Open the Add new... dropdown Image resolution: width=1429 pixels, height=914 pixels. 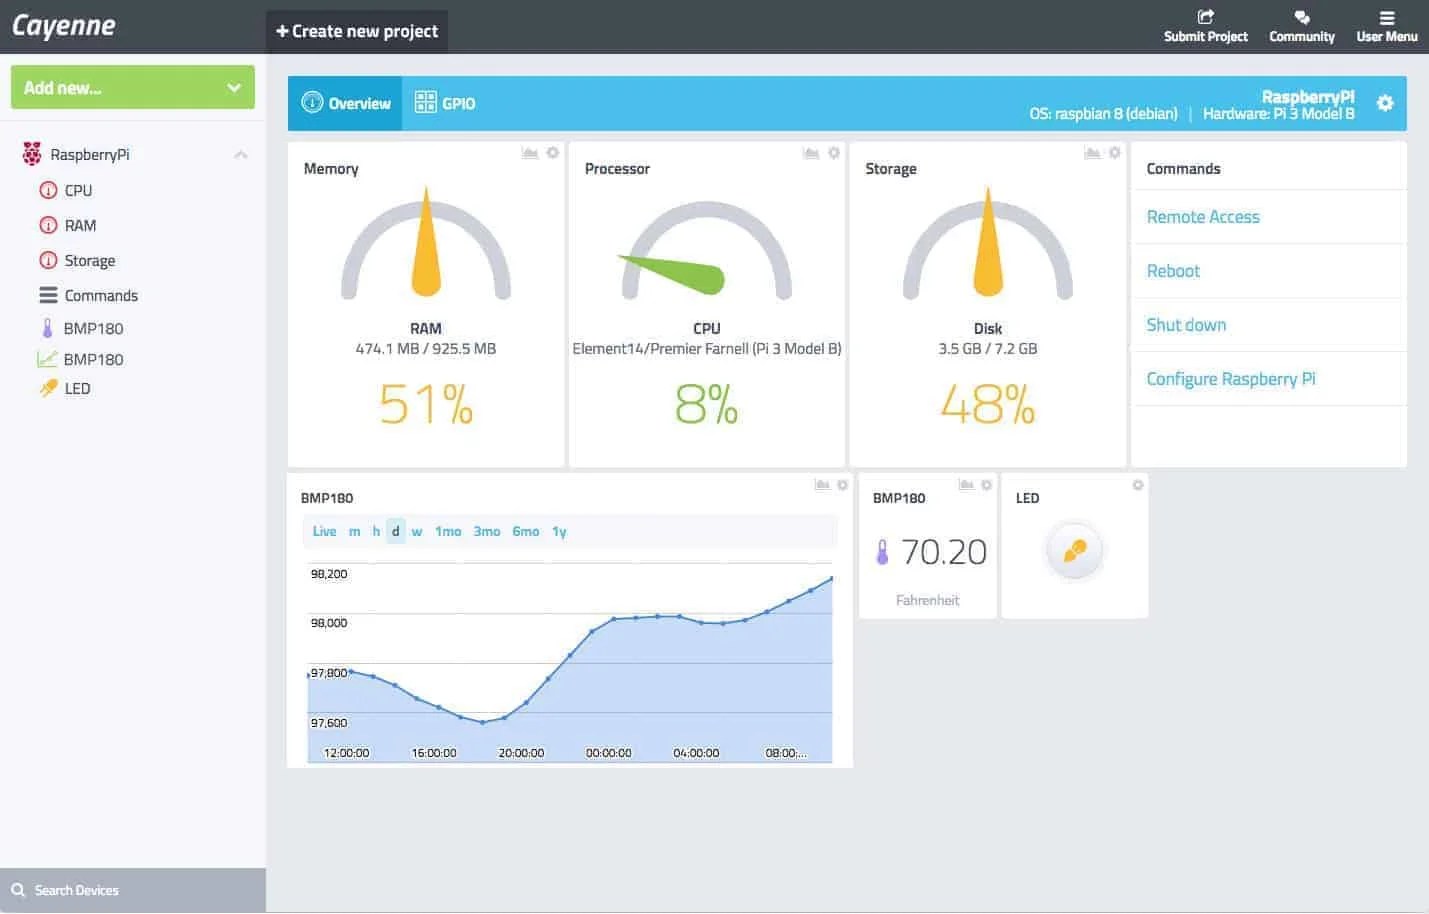point(133,87)
